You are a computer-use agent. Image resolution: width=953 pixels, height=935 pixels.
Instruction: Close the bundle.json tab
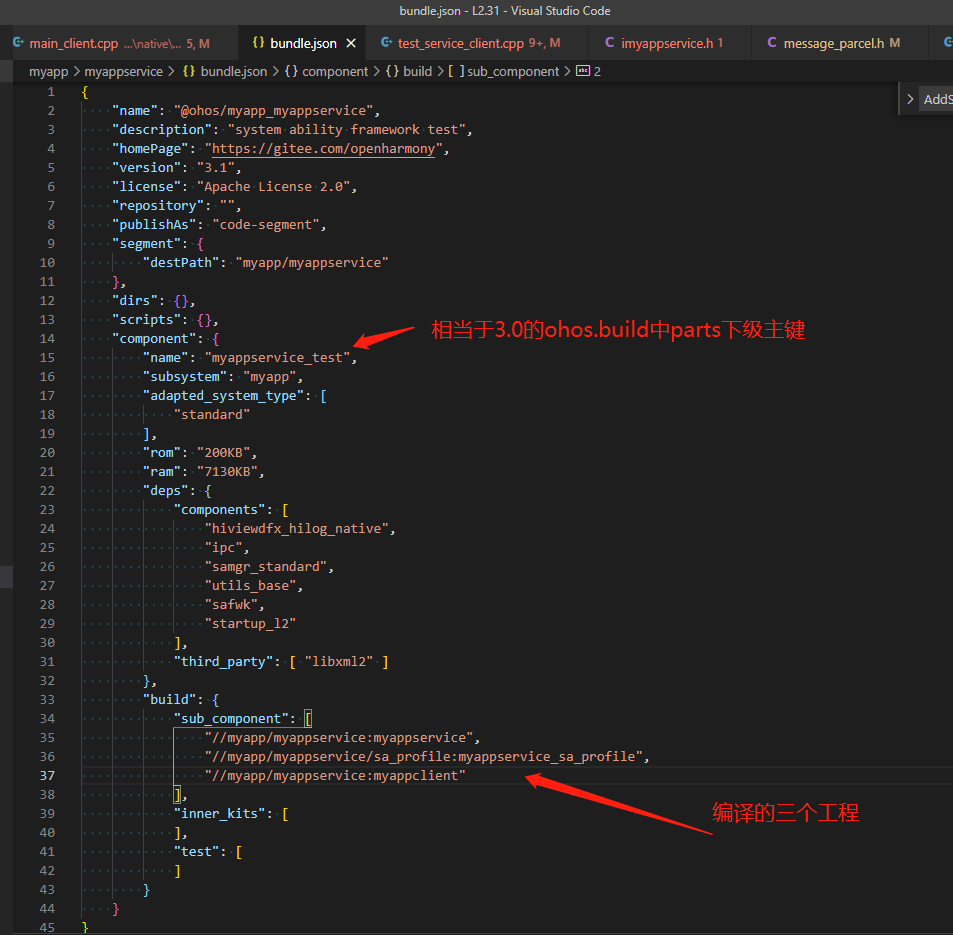(x=350, y=43)
